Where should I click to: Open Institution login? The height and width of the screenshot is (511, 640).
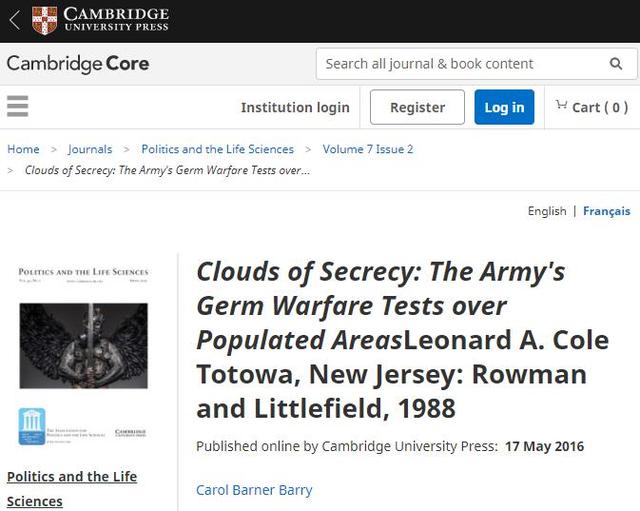295,107
